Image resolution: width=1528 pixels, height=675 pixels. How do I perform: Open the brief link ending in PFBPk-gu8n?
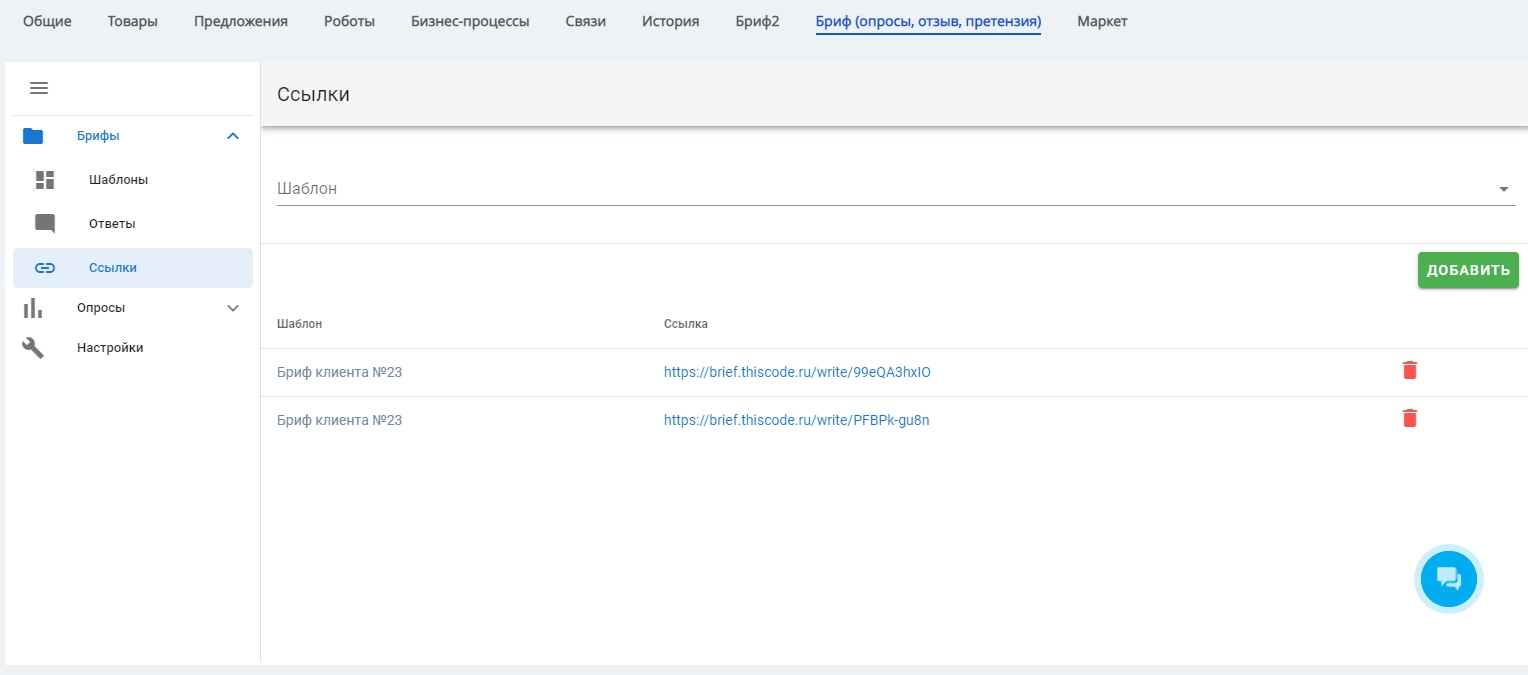796,420
